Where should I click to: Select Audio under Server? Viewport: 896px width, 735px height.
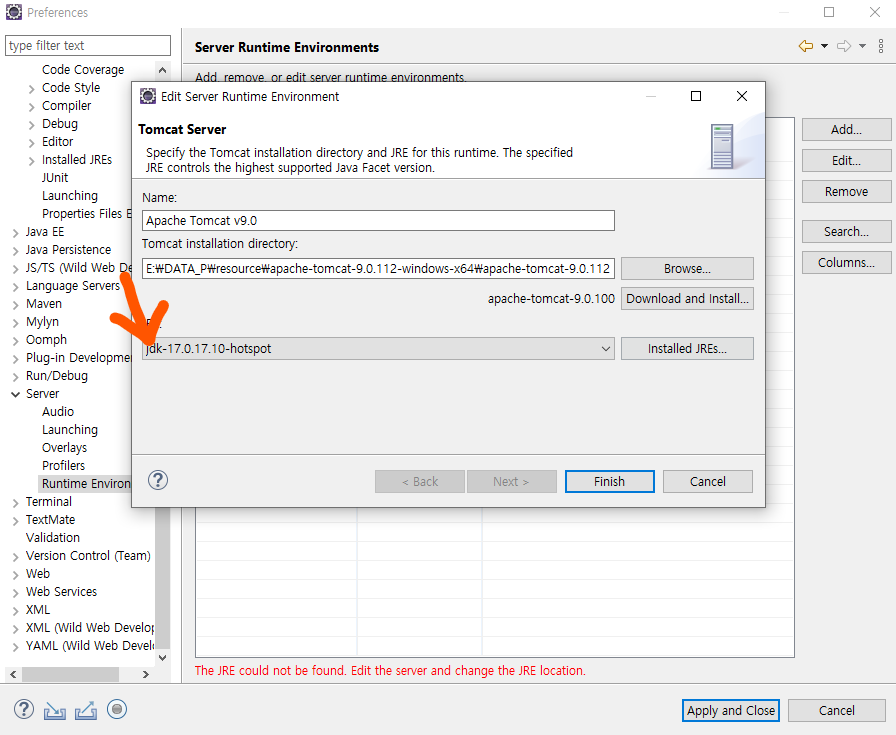pos(58,412)
